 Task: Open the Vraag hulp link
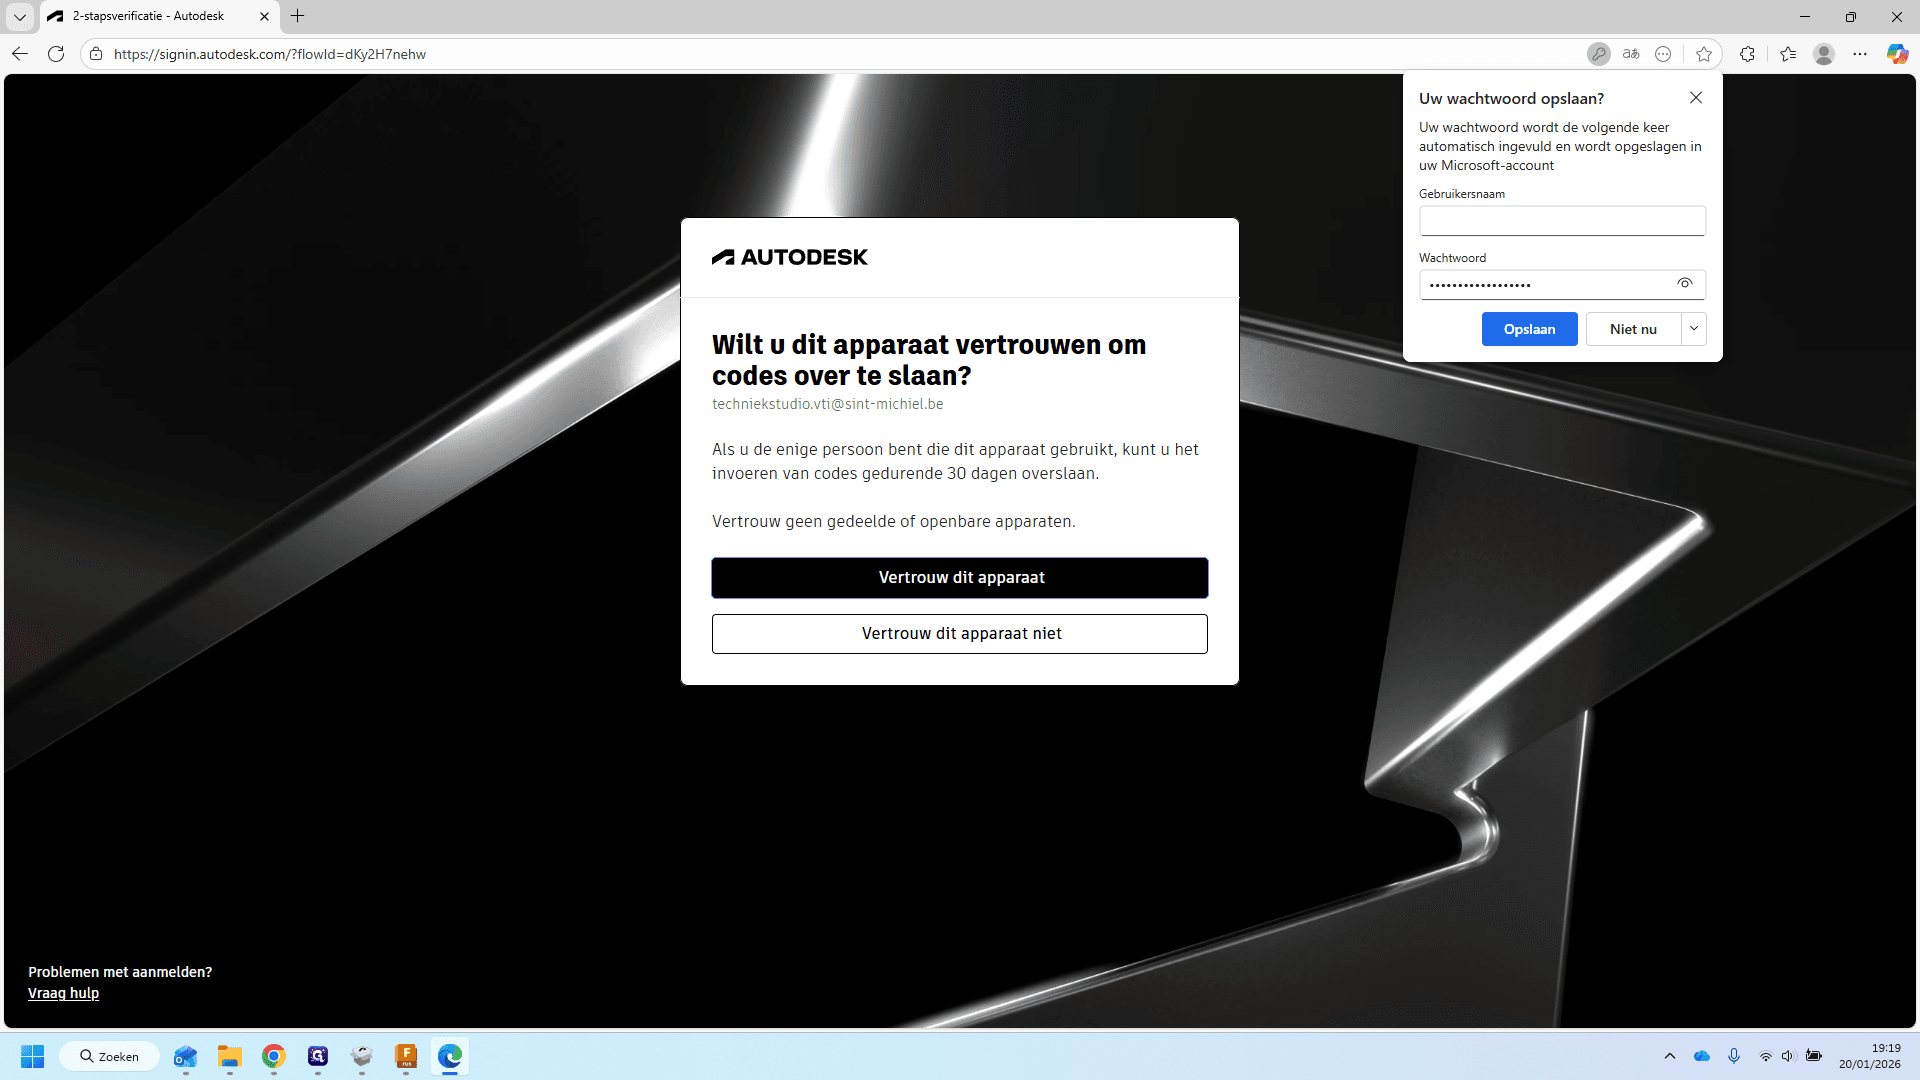(63, 993)
